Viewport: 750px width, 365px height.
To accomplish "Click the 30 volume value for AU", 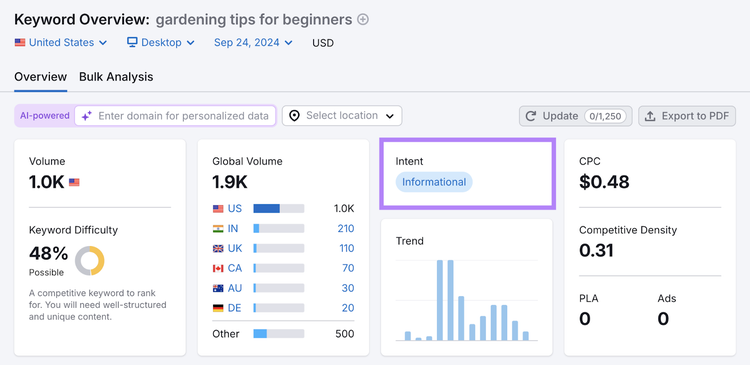I will click(348, 288).
